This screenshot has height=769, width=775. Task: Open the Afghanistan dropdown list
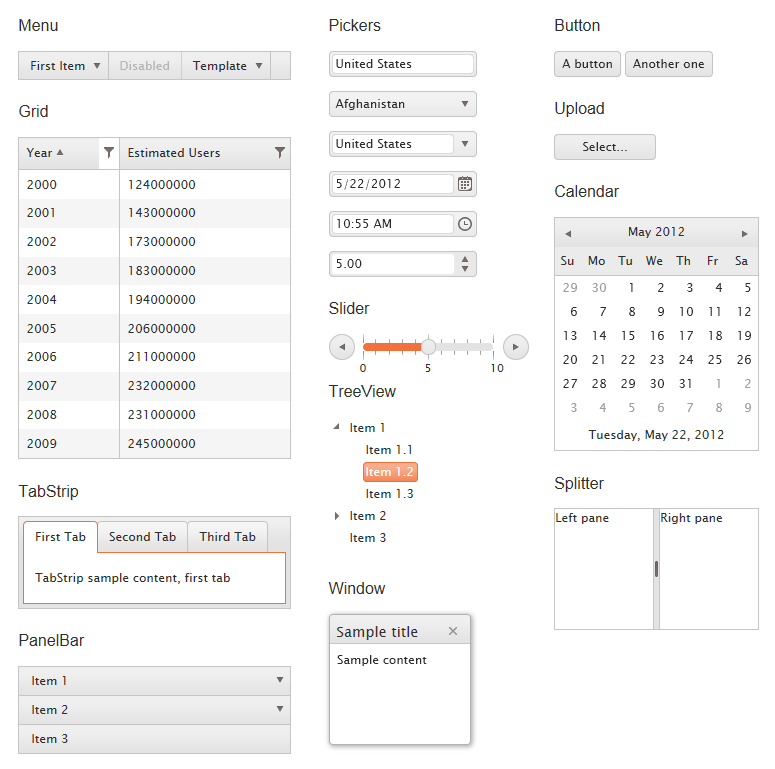(x=403, y=104)
